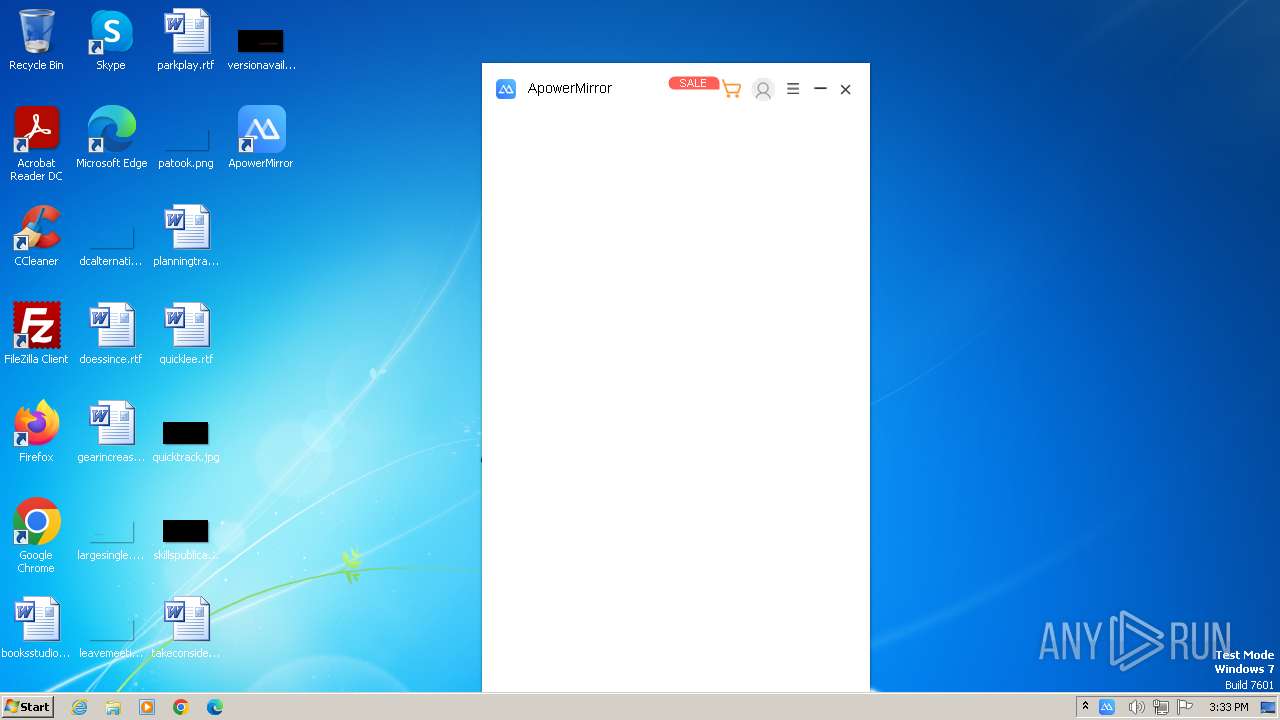Minimize the ApowerMirror window

820,89
